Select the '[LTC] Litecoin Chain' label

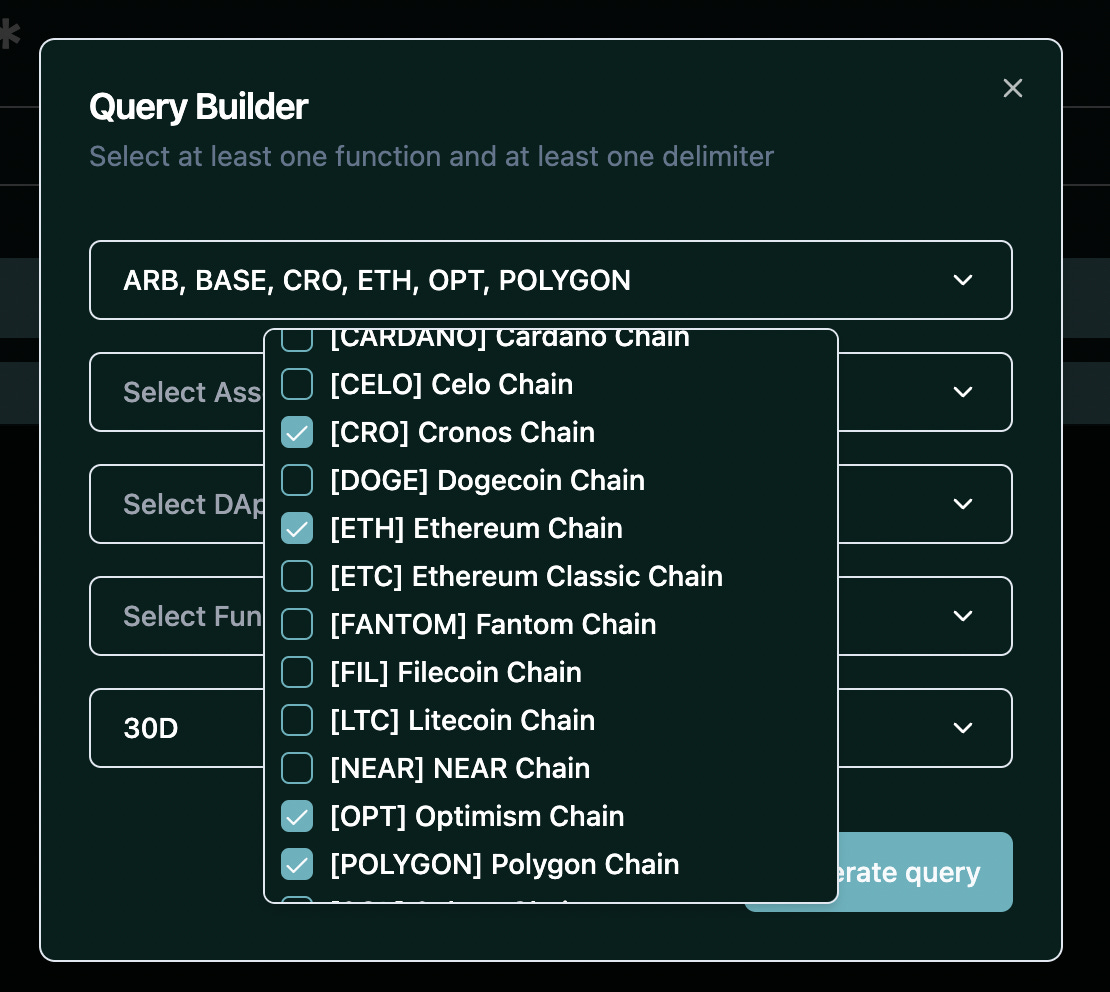462,720
